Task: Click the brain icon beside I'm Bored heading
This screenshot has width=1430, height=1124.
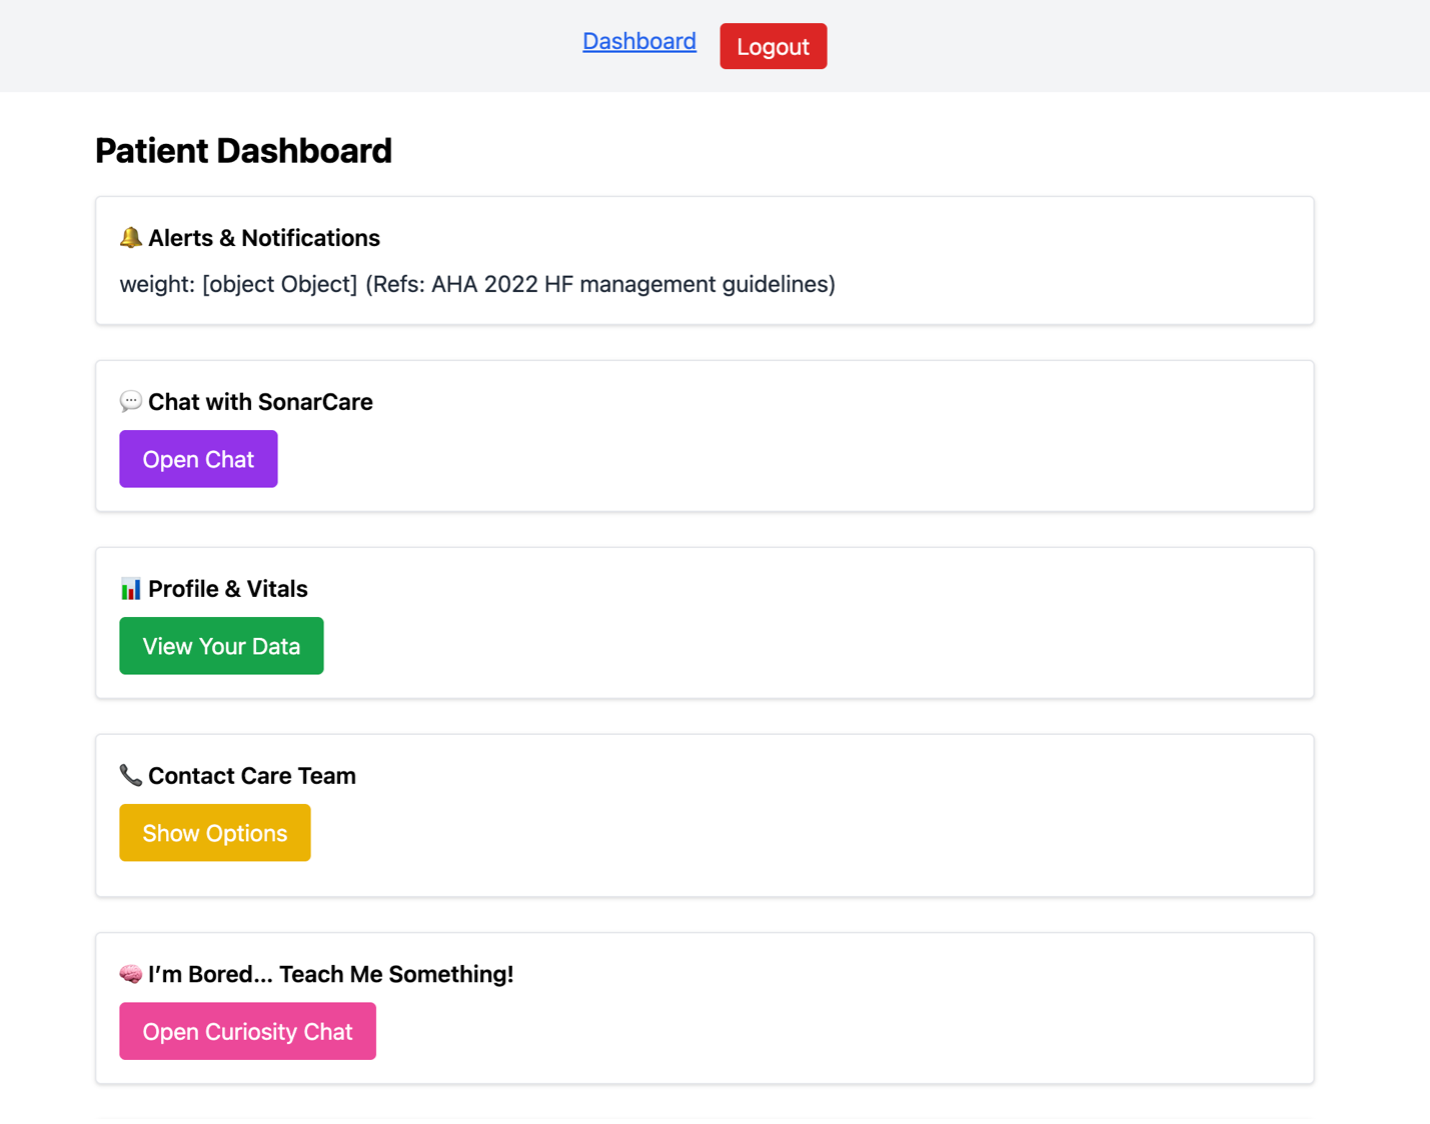Action: pos(130,974)
